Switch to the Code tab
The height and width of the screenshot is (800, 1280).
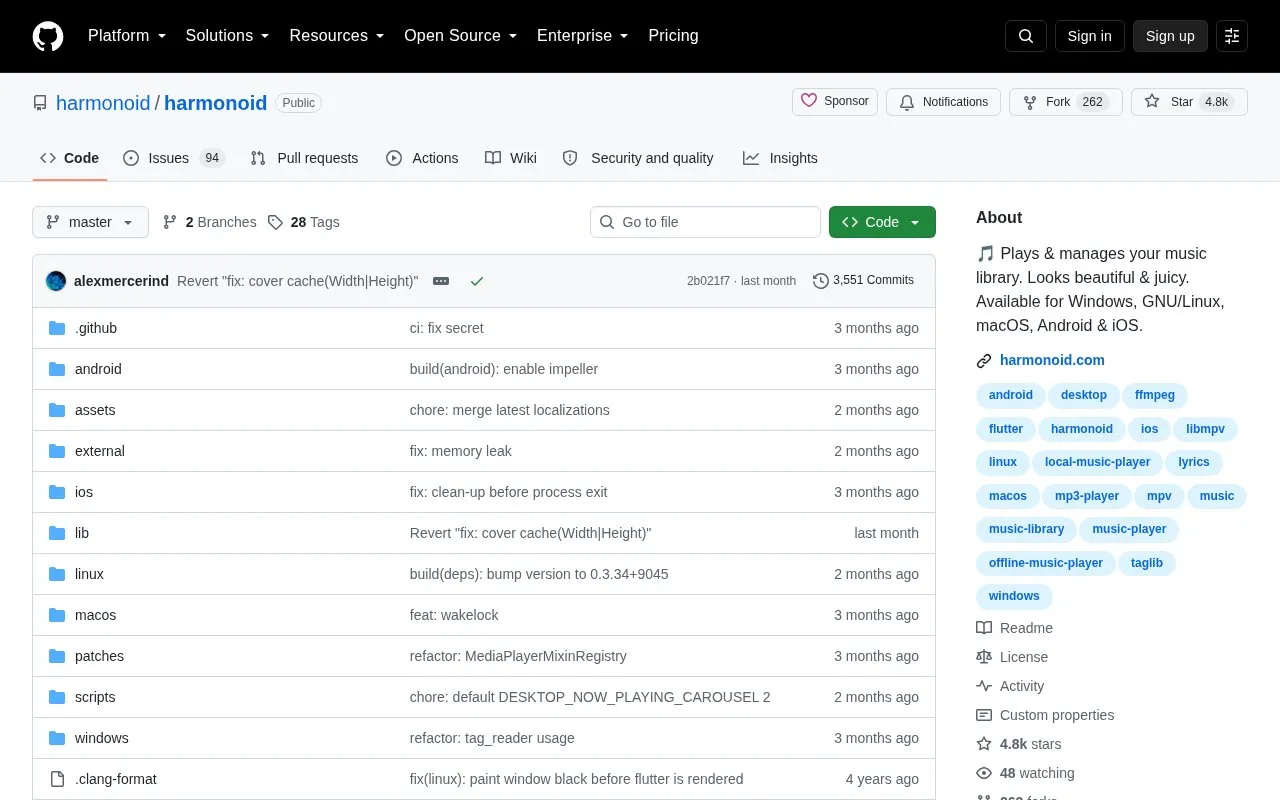coord(70,158)
